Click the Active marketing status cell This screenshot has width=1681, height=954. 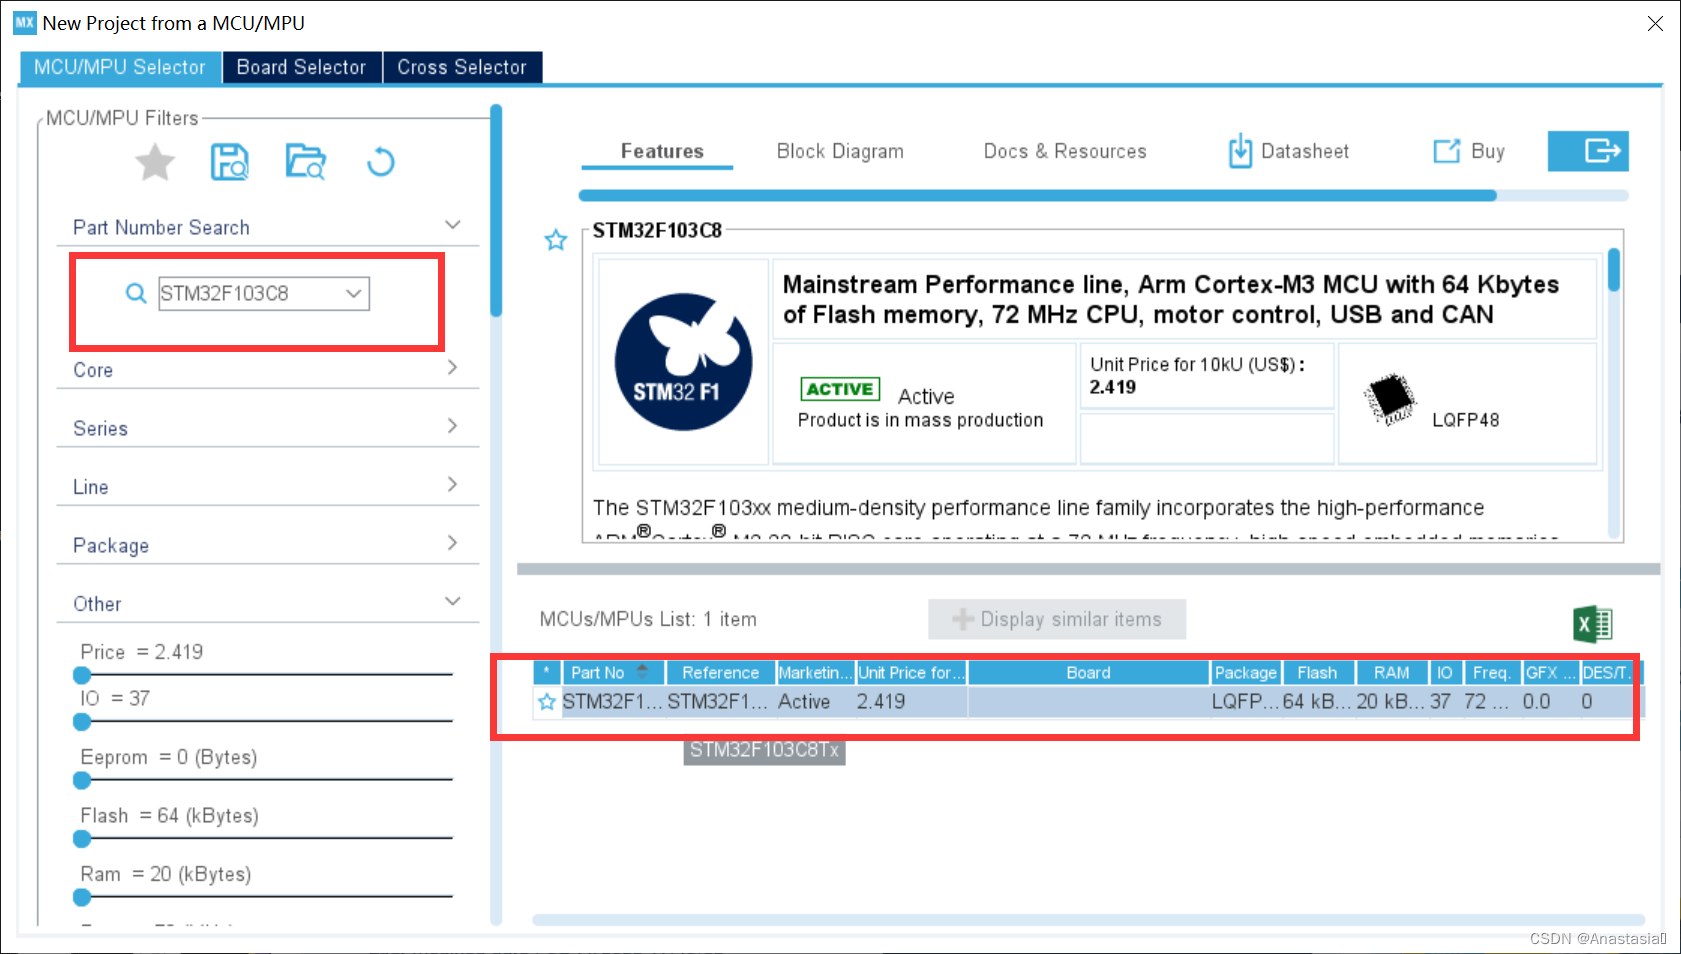815,702
